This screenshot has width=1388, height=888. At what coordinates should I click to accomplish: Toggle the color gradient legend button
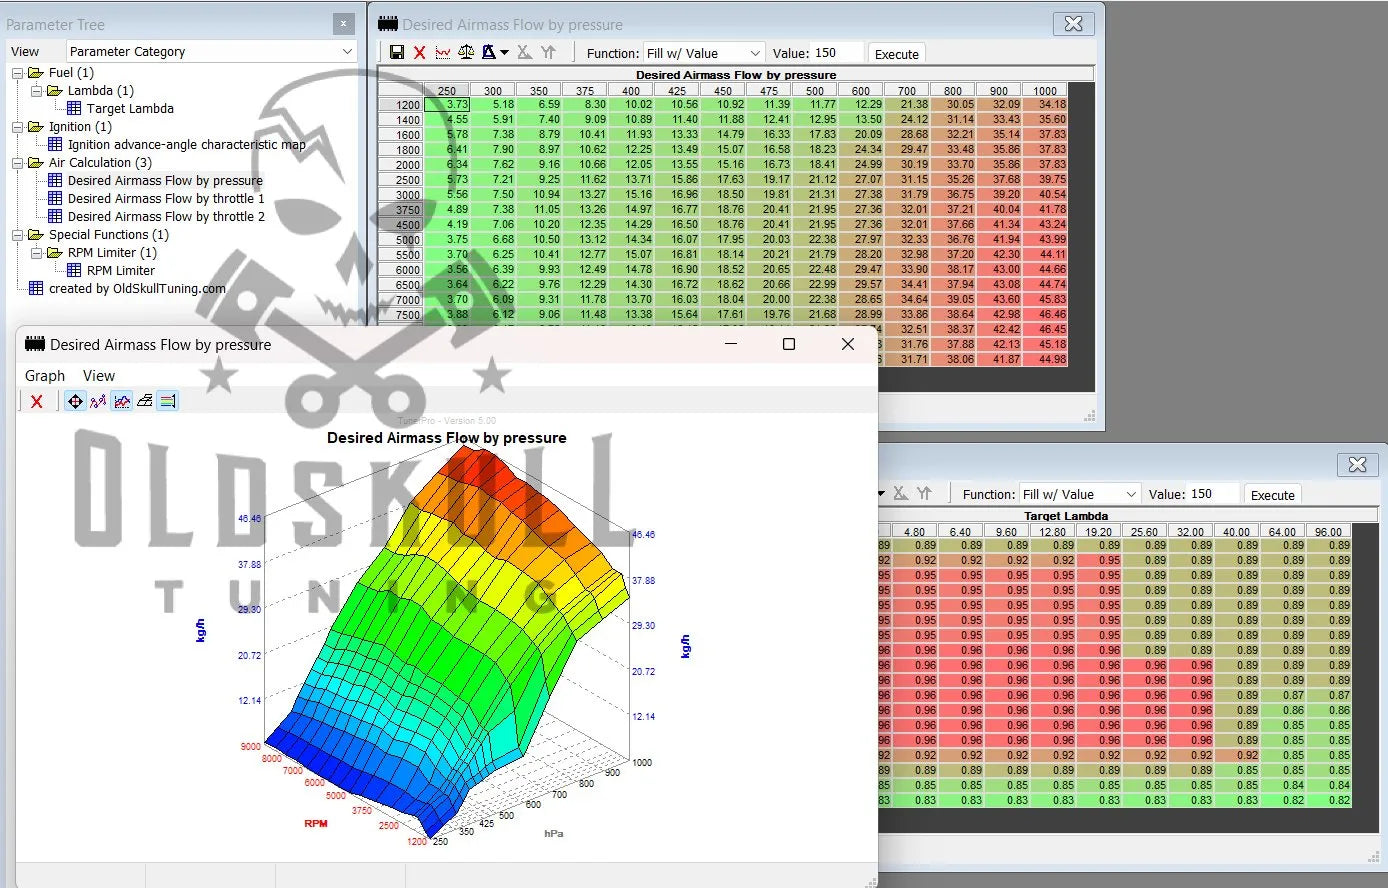tap(167, 401)
